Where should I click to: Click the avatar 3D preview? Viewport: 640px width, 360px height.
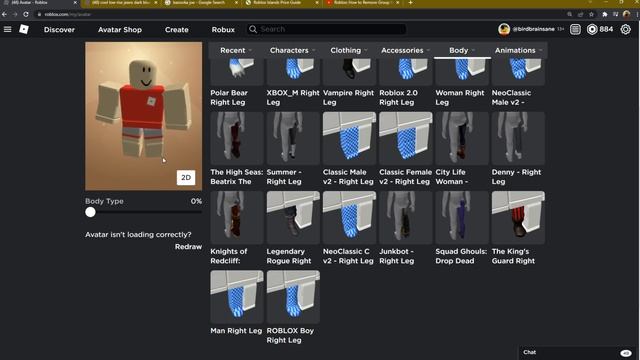coord(143,116)
